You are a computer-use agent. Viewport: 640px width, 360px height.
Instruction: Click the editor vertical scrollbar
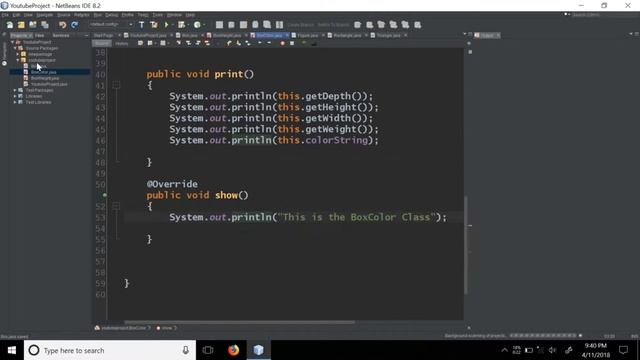466,245
